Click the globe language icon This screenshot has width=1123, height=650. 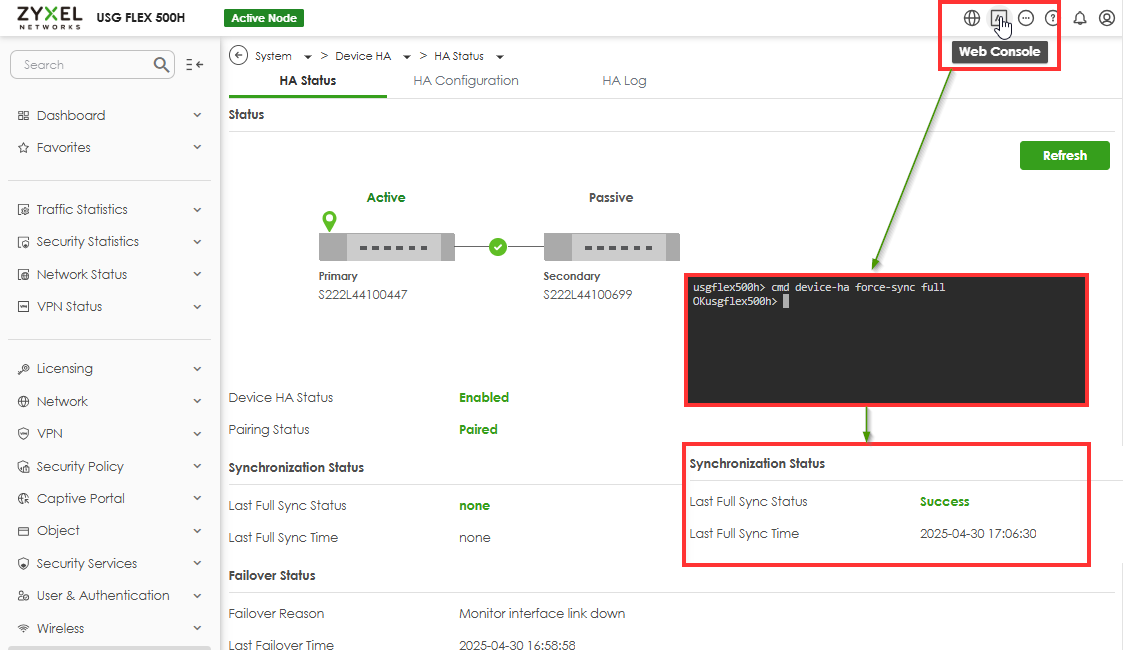tap(971, 18)
